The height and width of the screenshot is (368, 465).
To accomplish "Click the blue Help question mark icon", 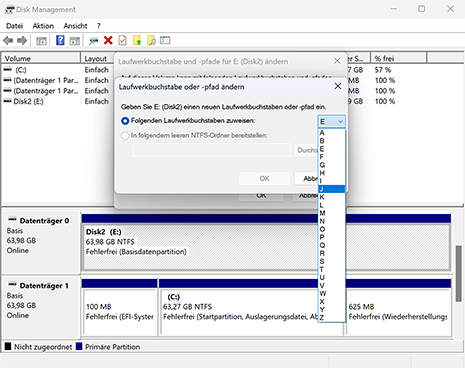I will pyautogui.click(x=60, y=41).
